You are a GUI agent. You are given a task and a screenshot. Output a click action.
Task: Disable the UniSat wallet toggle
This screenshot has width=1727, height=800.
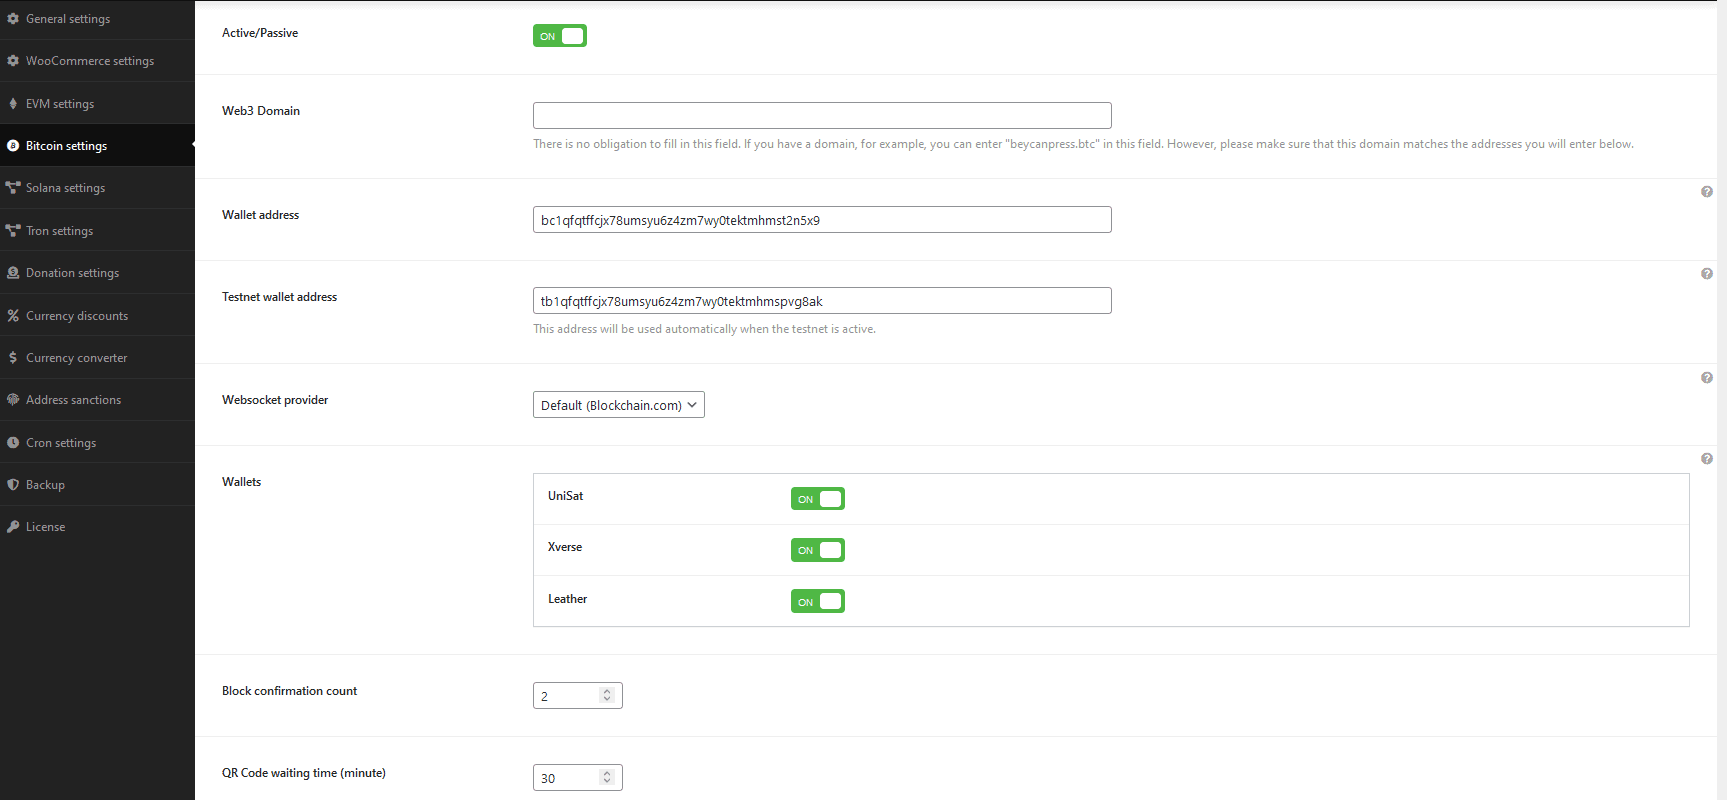click(x=818, y=499)
